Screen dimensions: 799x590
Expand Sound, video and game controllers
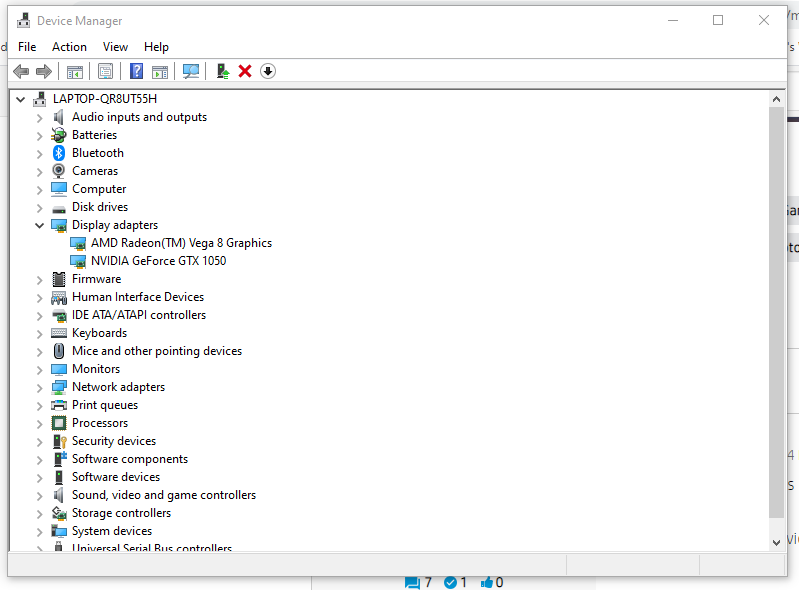[39, 496]
